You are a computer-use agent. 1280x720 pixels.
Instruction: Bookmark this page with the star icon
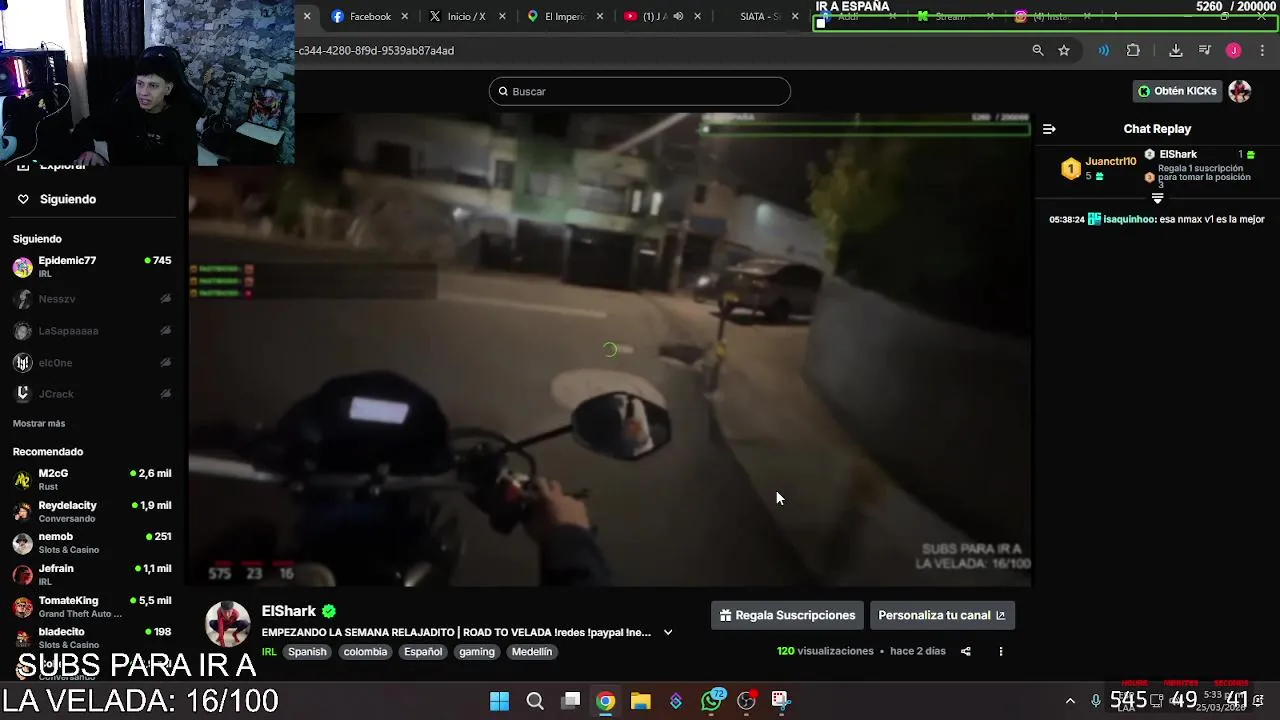1064,50
